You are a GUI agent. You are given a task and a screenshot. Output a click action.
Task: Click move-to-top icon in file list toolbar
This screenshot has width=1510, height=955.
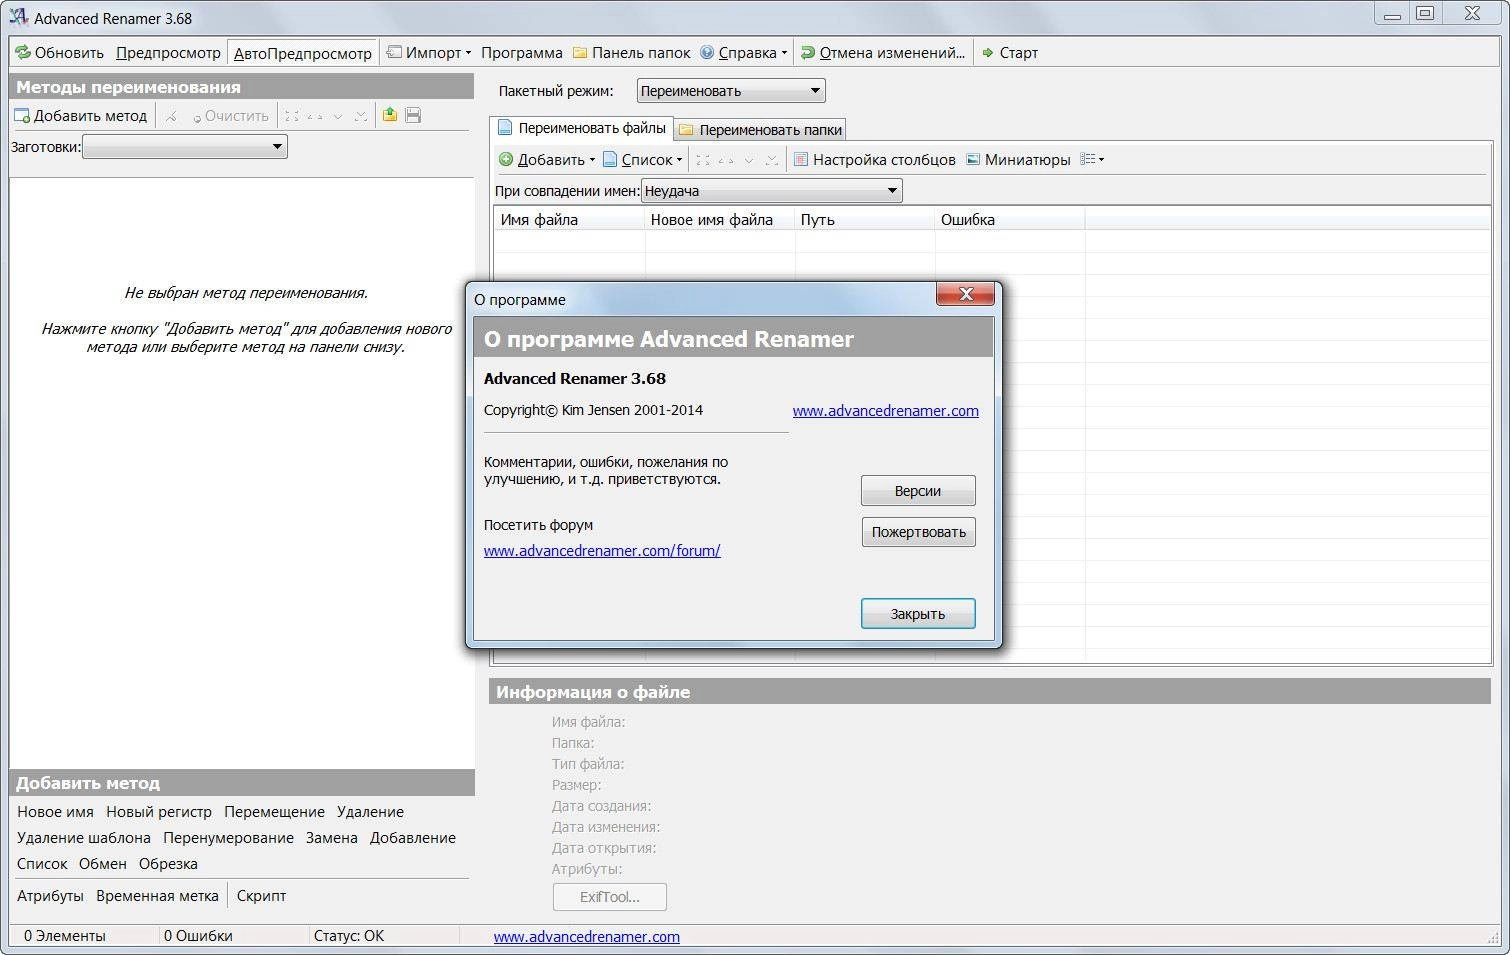pyautogui.click(x=703, y=160)
